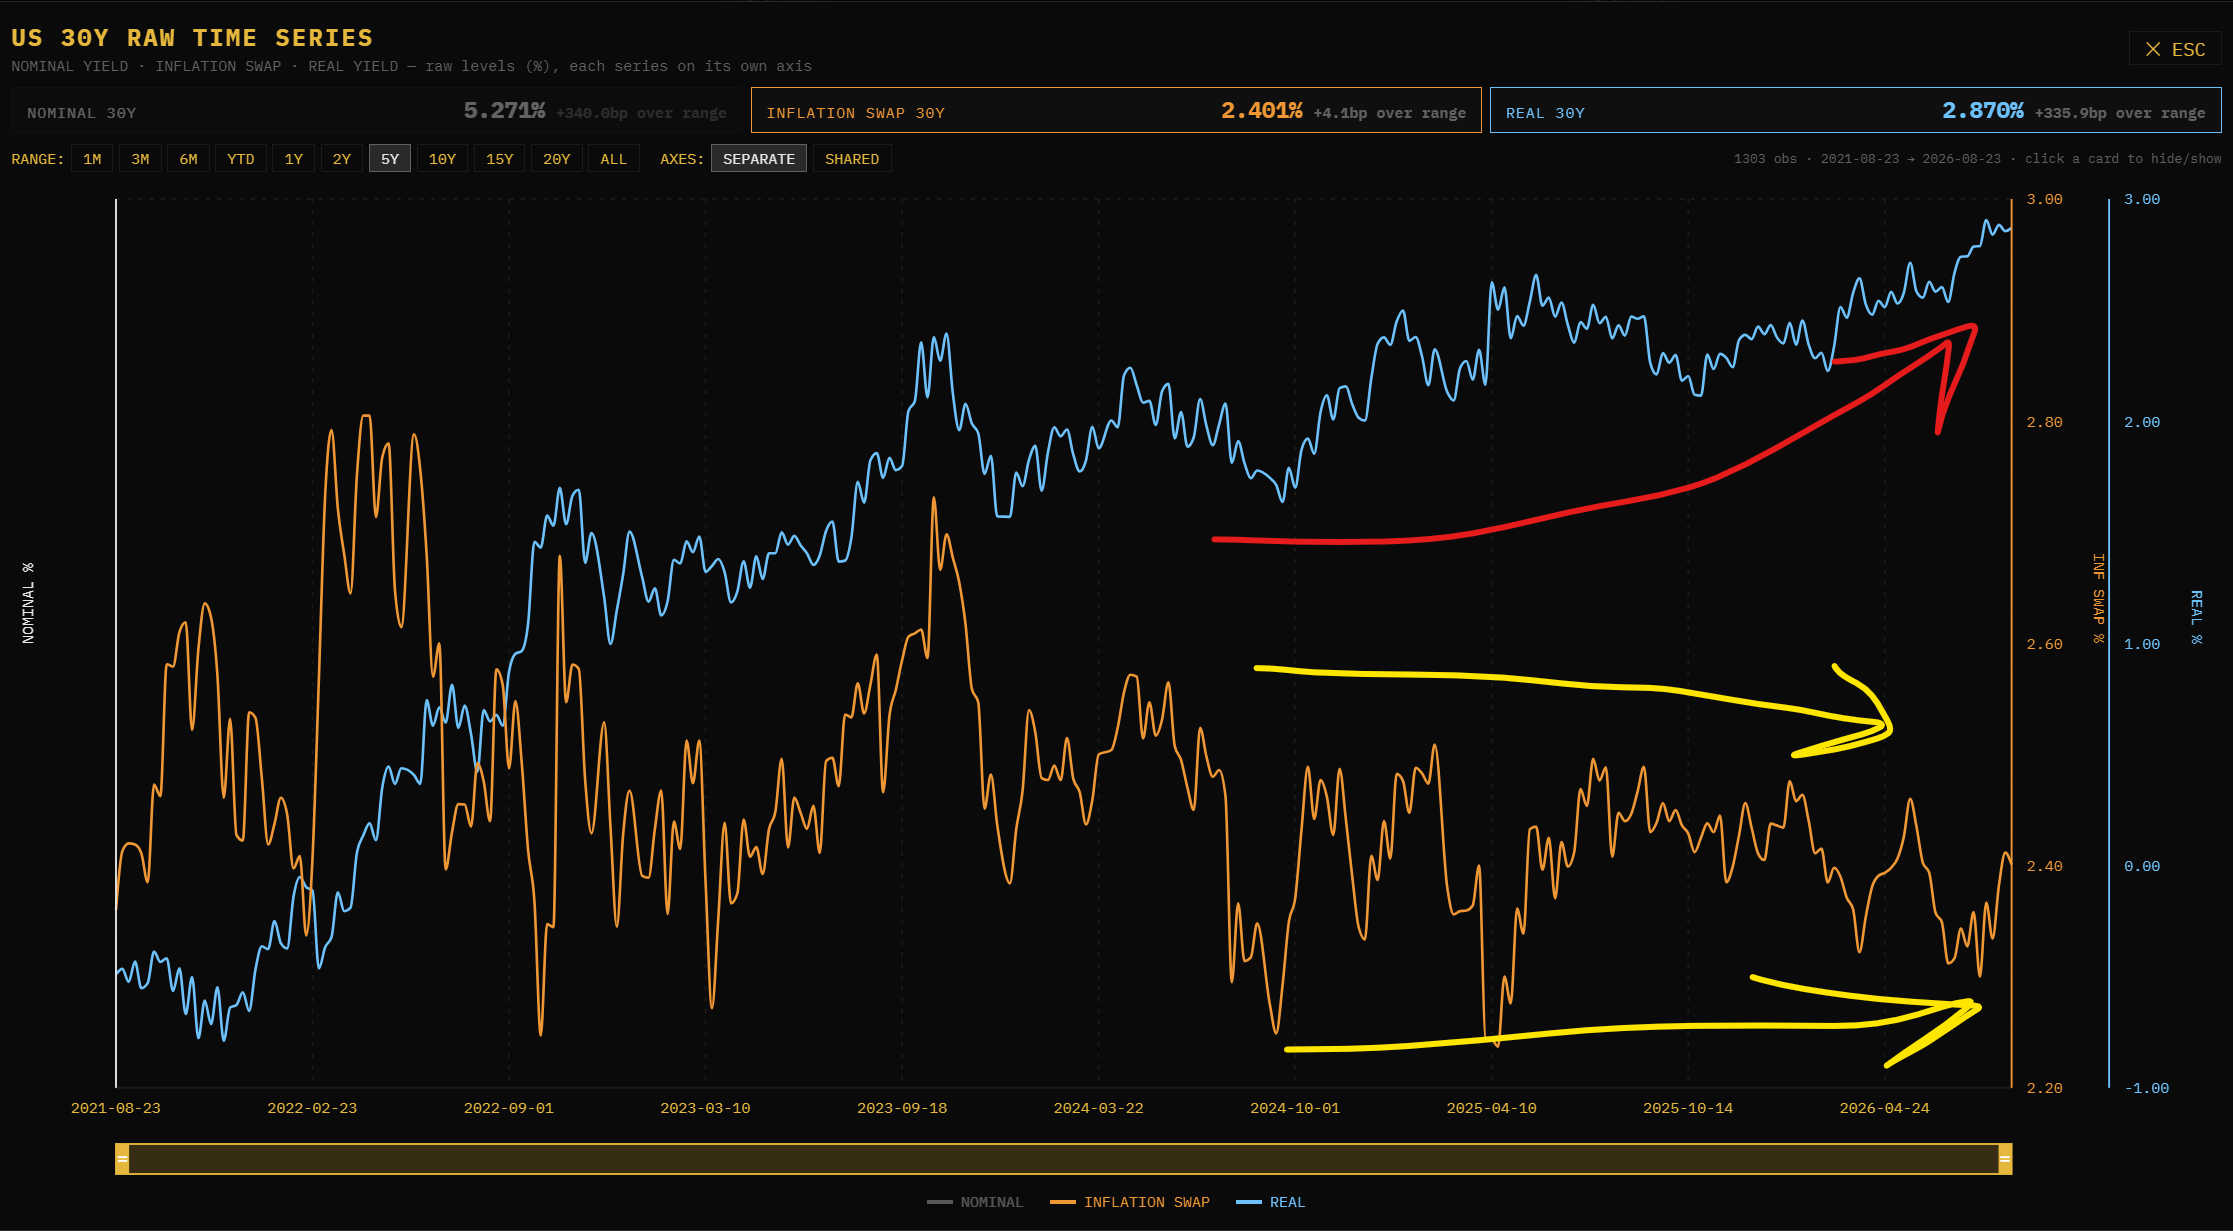
Task: Click the 2021-08-23 x-axis date label
Action: [116, 1108]
